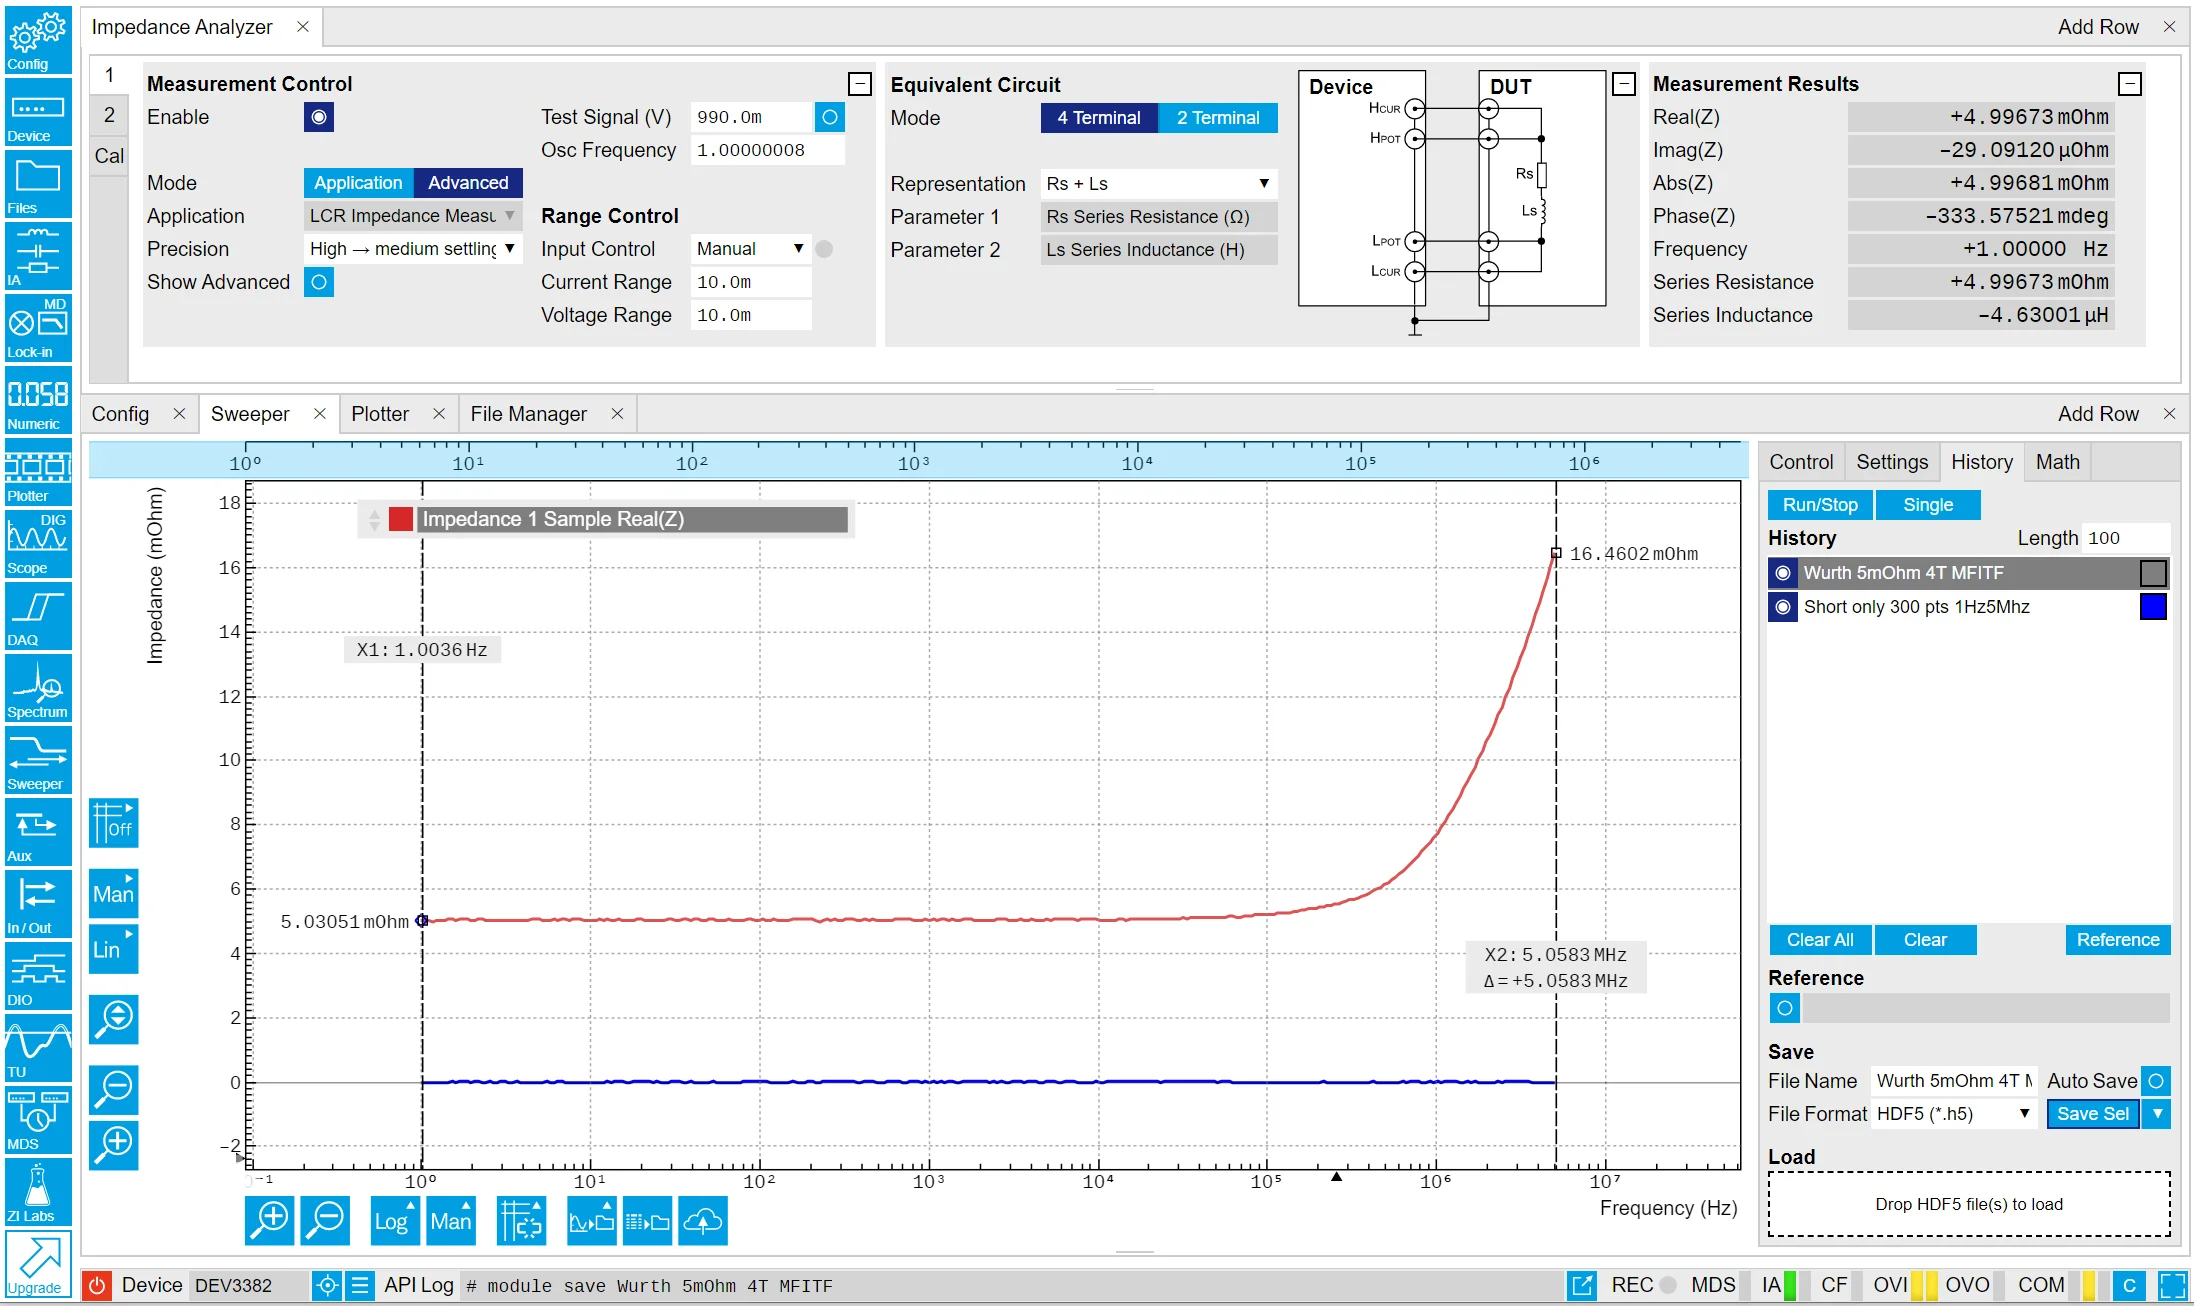This screenshot has width=2194, height=1306.
Task: Open the Settings side tab
Action: pos(1892,462)
